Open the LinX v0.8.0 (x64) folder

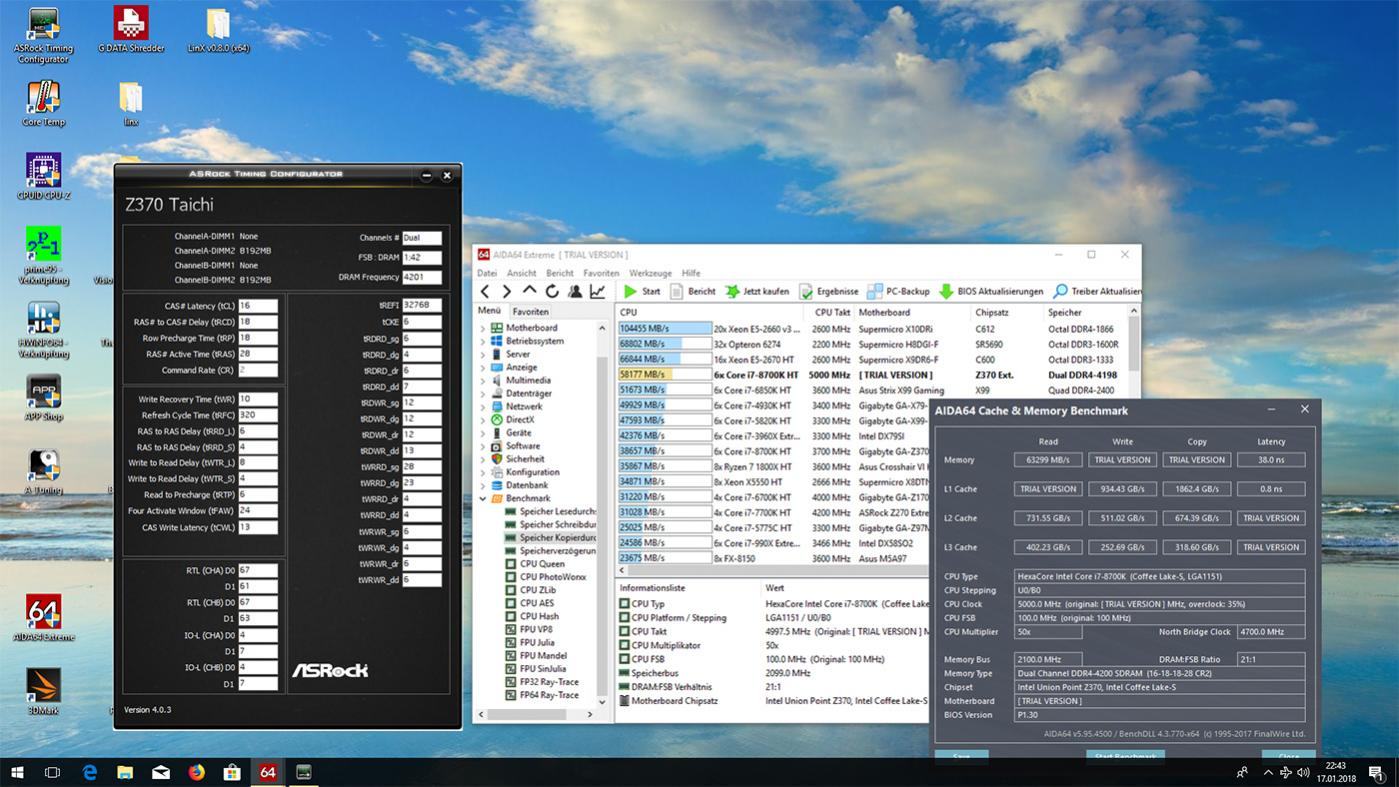pyautogui.click(x=218, y=30)
